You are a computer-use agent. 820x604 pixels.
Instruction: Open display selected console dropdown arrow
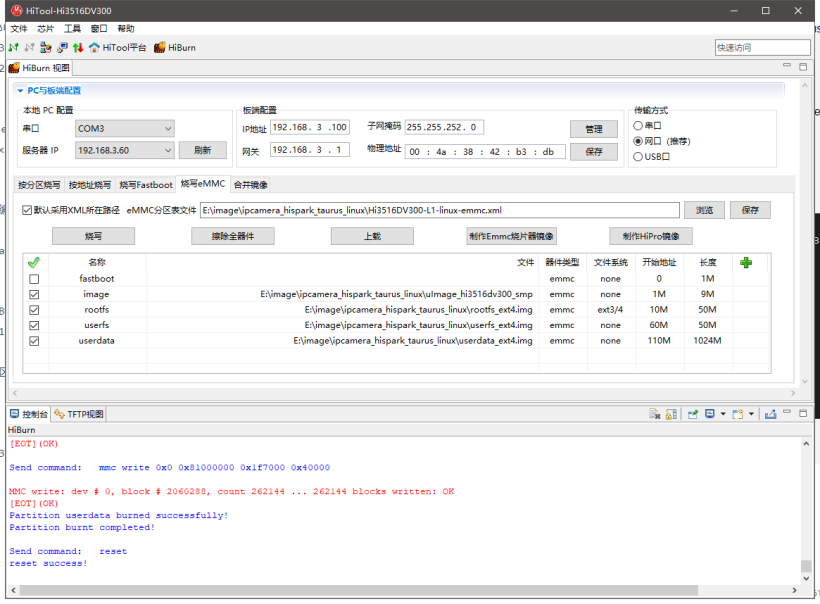click(x=723, y=414)
